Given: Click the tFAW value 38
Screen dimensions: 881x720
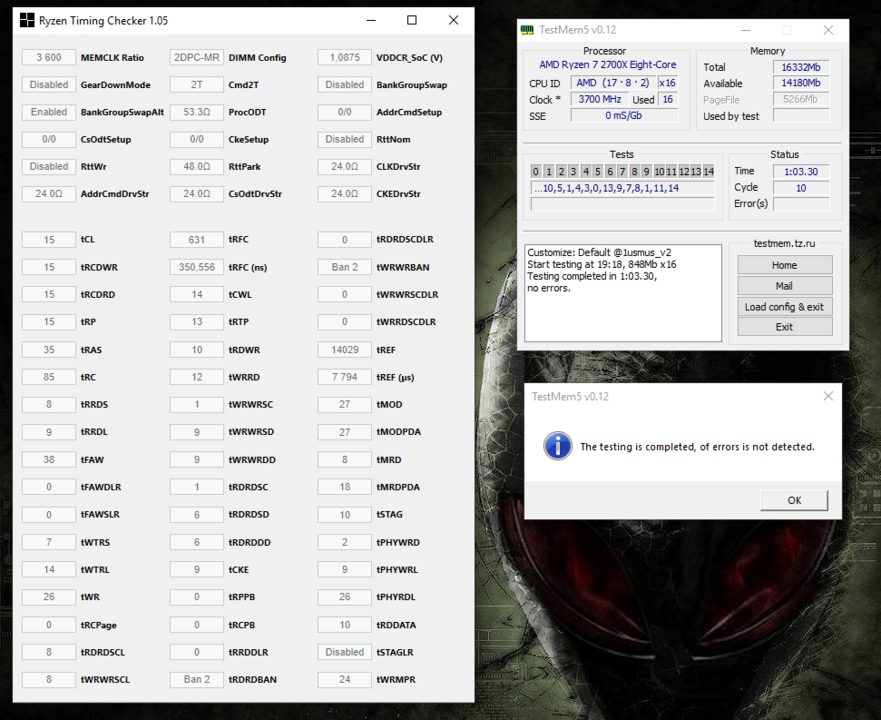Looking at the screenshot, I should coord(49,459).
